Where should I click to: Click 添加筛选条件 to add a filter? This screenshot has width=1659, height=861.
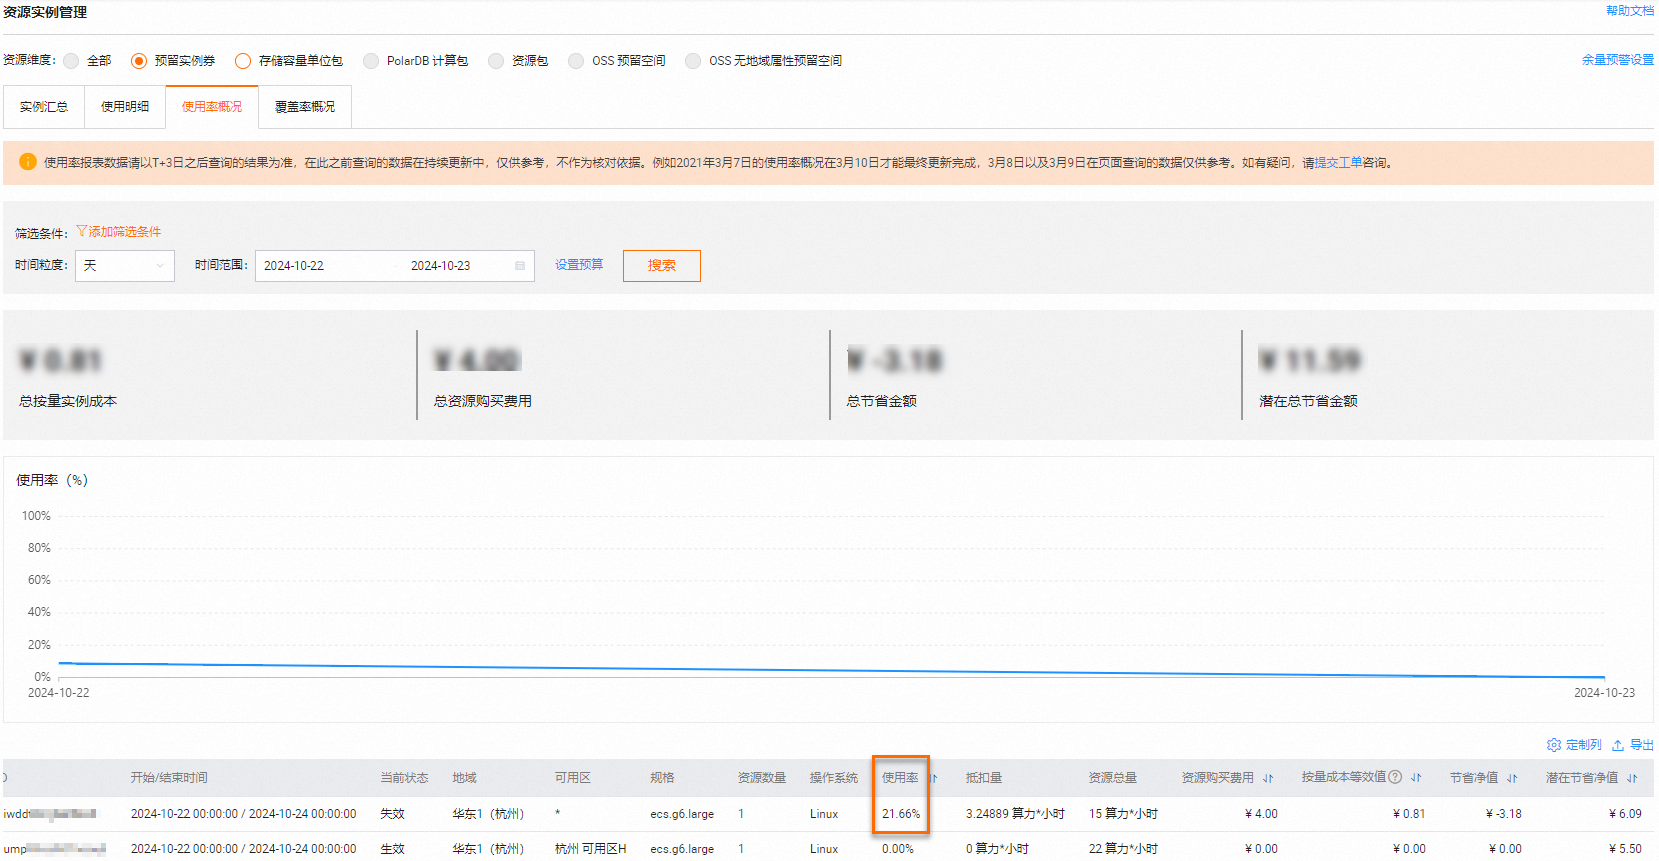[124, 232]
